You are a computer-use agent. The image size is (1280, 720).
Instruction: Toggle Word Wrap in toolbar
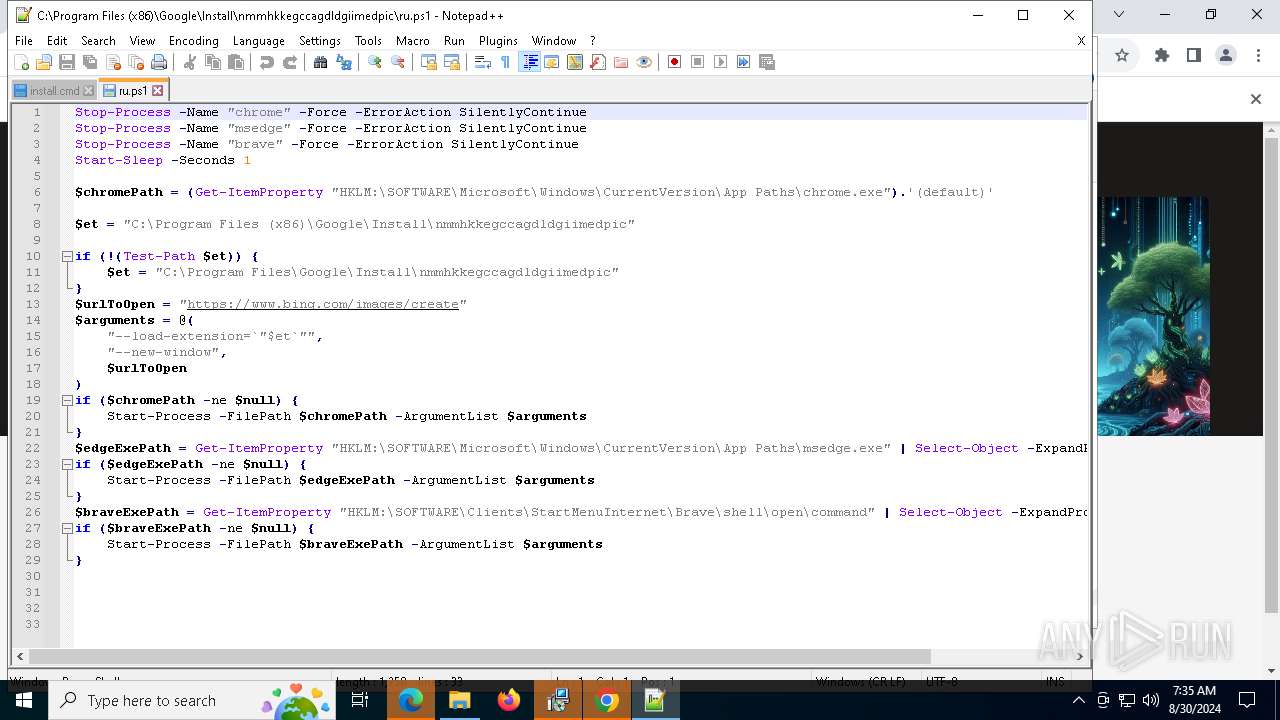click(x=482, y=62)
